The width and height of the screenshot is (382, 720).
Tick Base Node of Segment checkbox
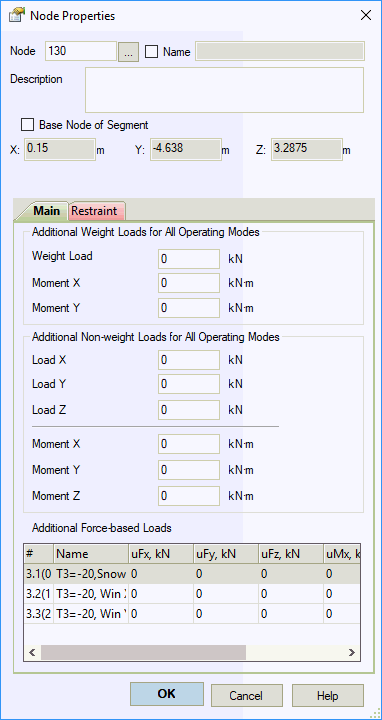[28, 124]
